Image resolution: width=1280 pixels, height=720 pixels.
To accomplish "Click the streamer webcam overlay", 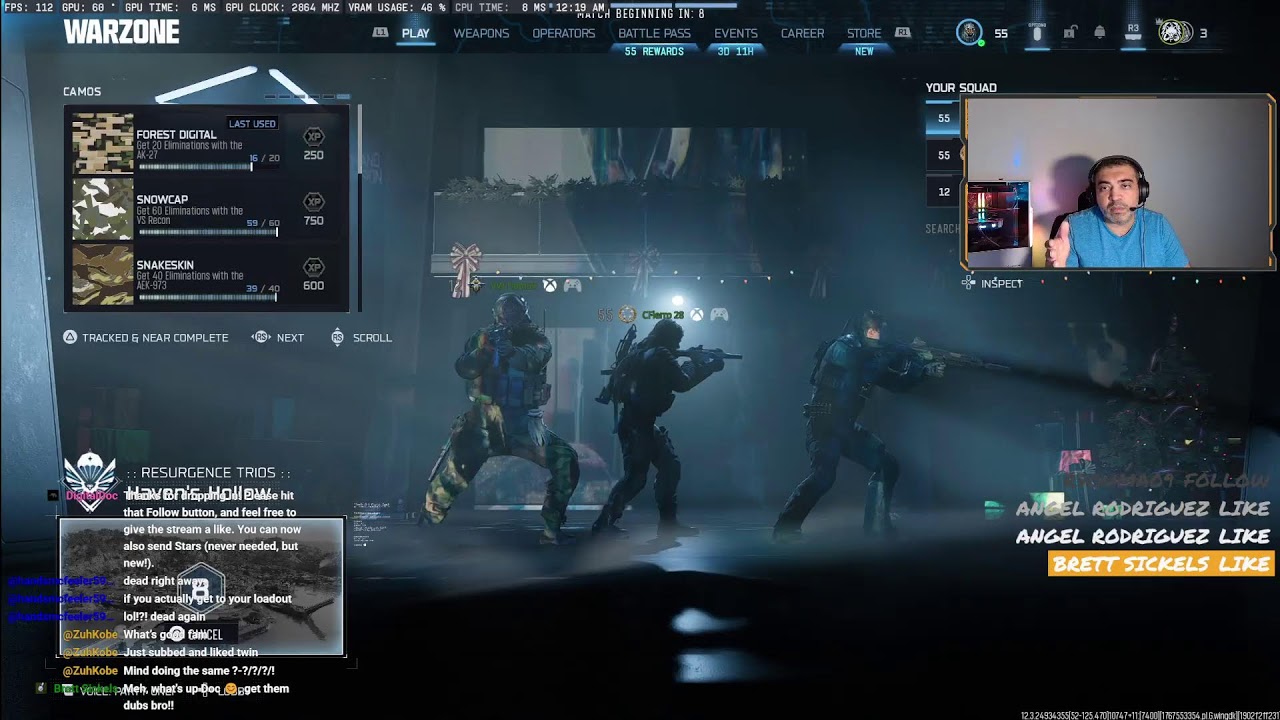I will (x=1117, y=182).
